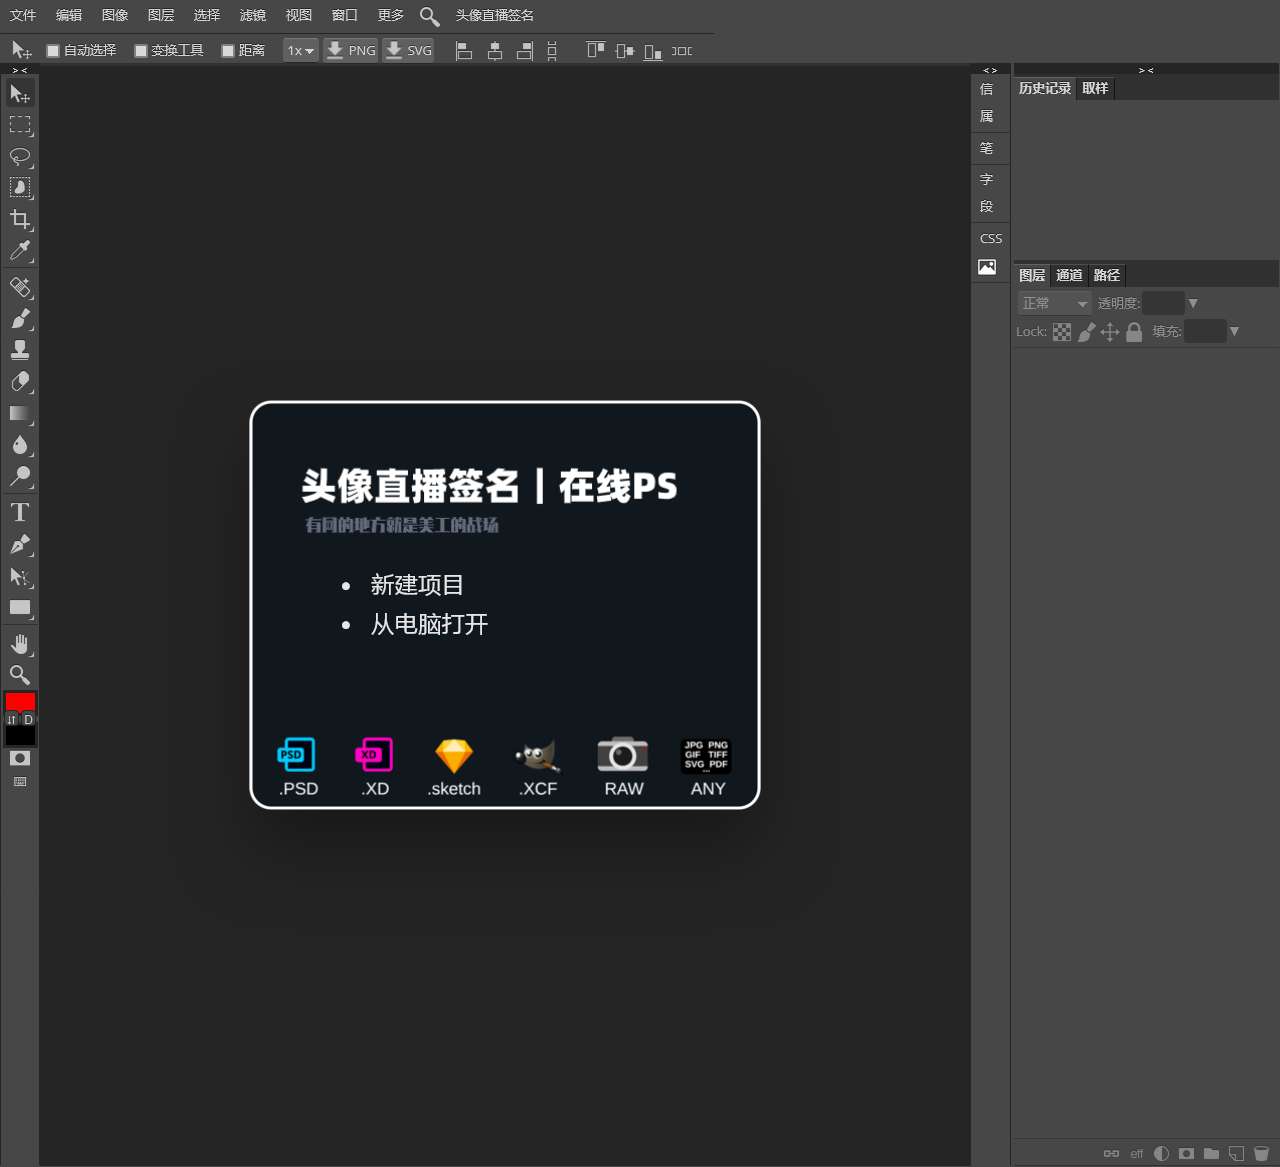Choose the Type text tool
This screenshot has width=1280, height=1167.
pyautogui.click(x=20, y=513)
